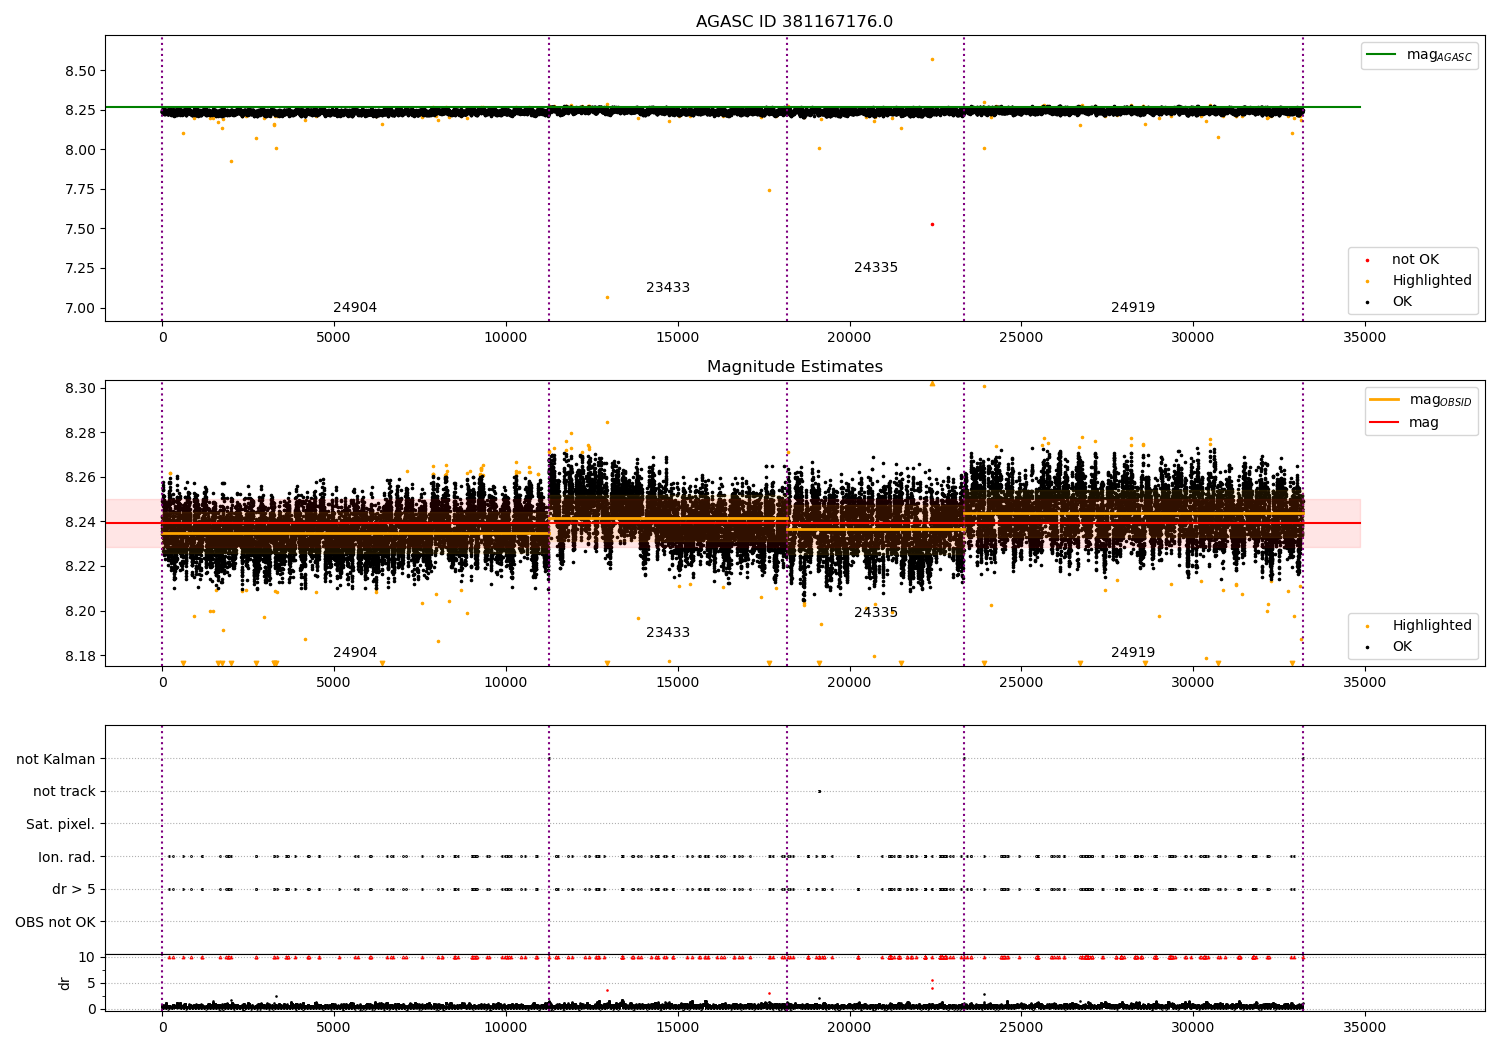Click the black 'not track' data point
This screenshot has width=1500, height=1050.
[x=819, y=791]
